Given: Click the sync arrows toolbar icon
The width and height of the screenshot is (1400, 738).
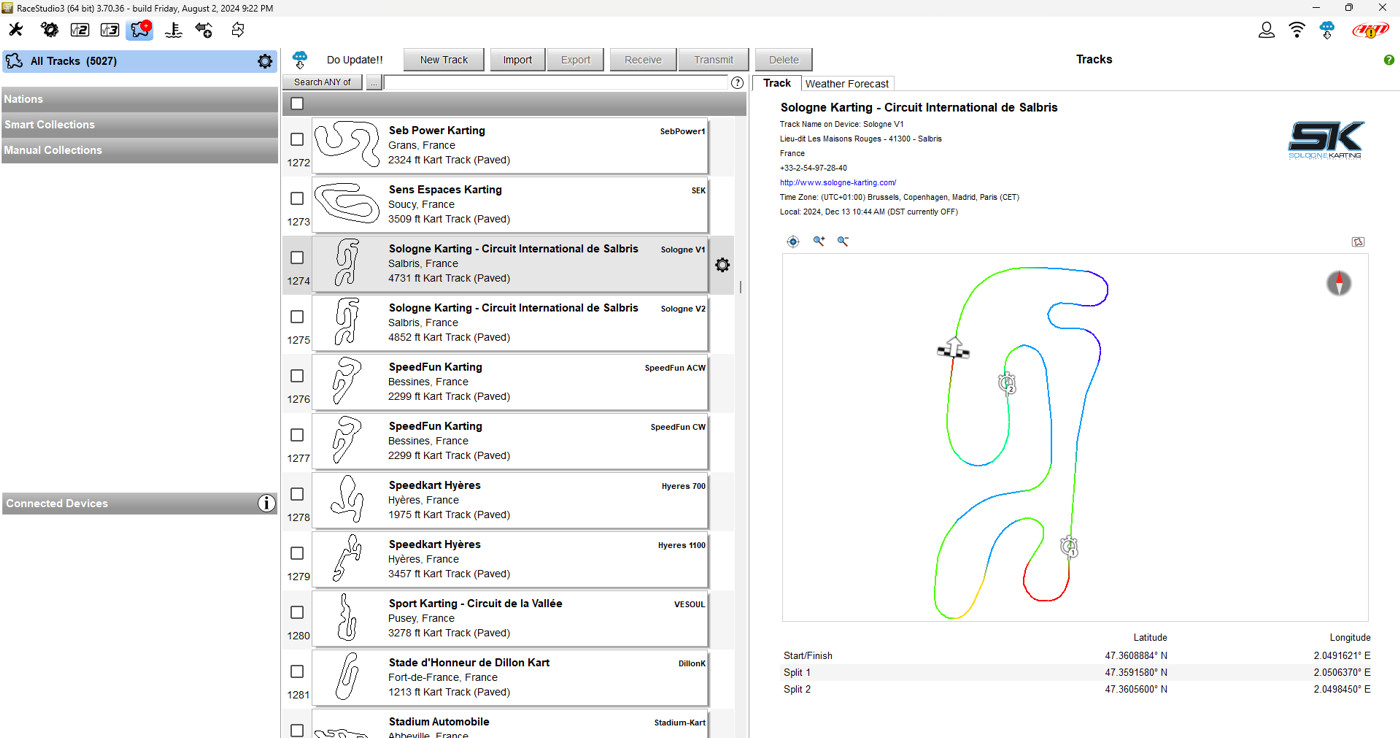Looking at the screenshot, I should [x=238, y=30].
